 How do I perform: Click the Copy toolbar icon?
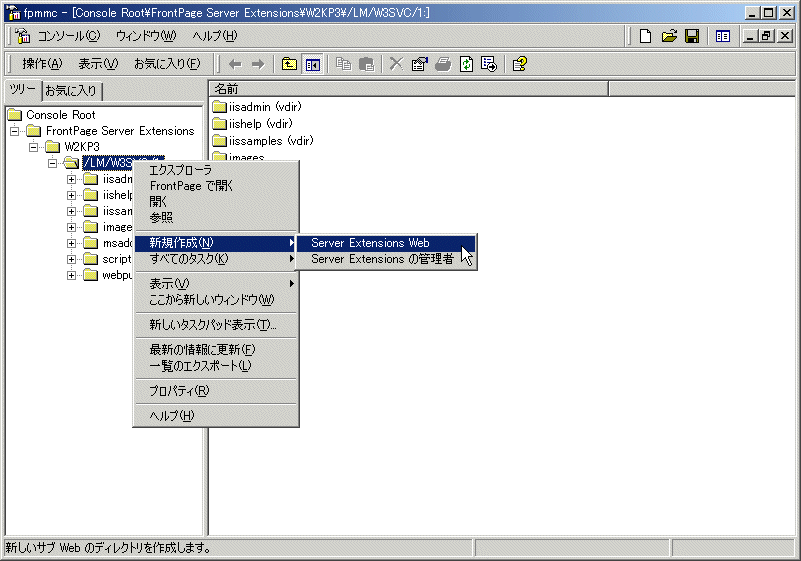(343, 64)
